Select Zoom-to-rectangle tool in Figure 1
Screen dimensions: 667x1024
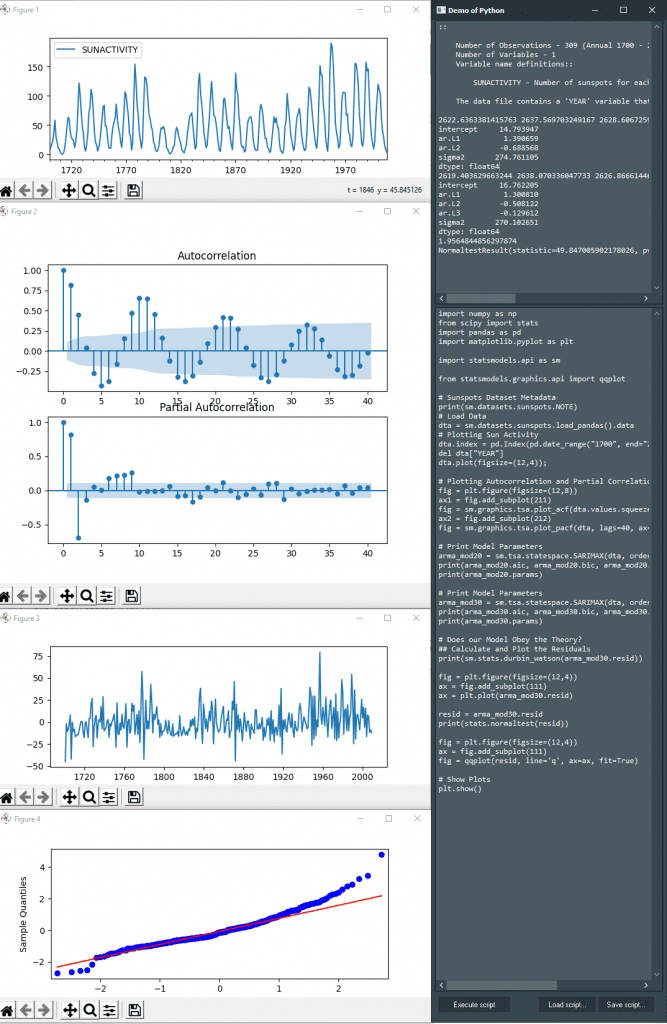click(88, 191)
